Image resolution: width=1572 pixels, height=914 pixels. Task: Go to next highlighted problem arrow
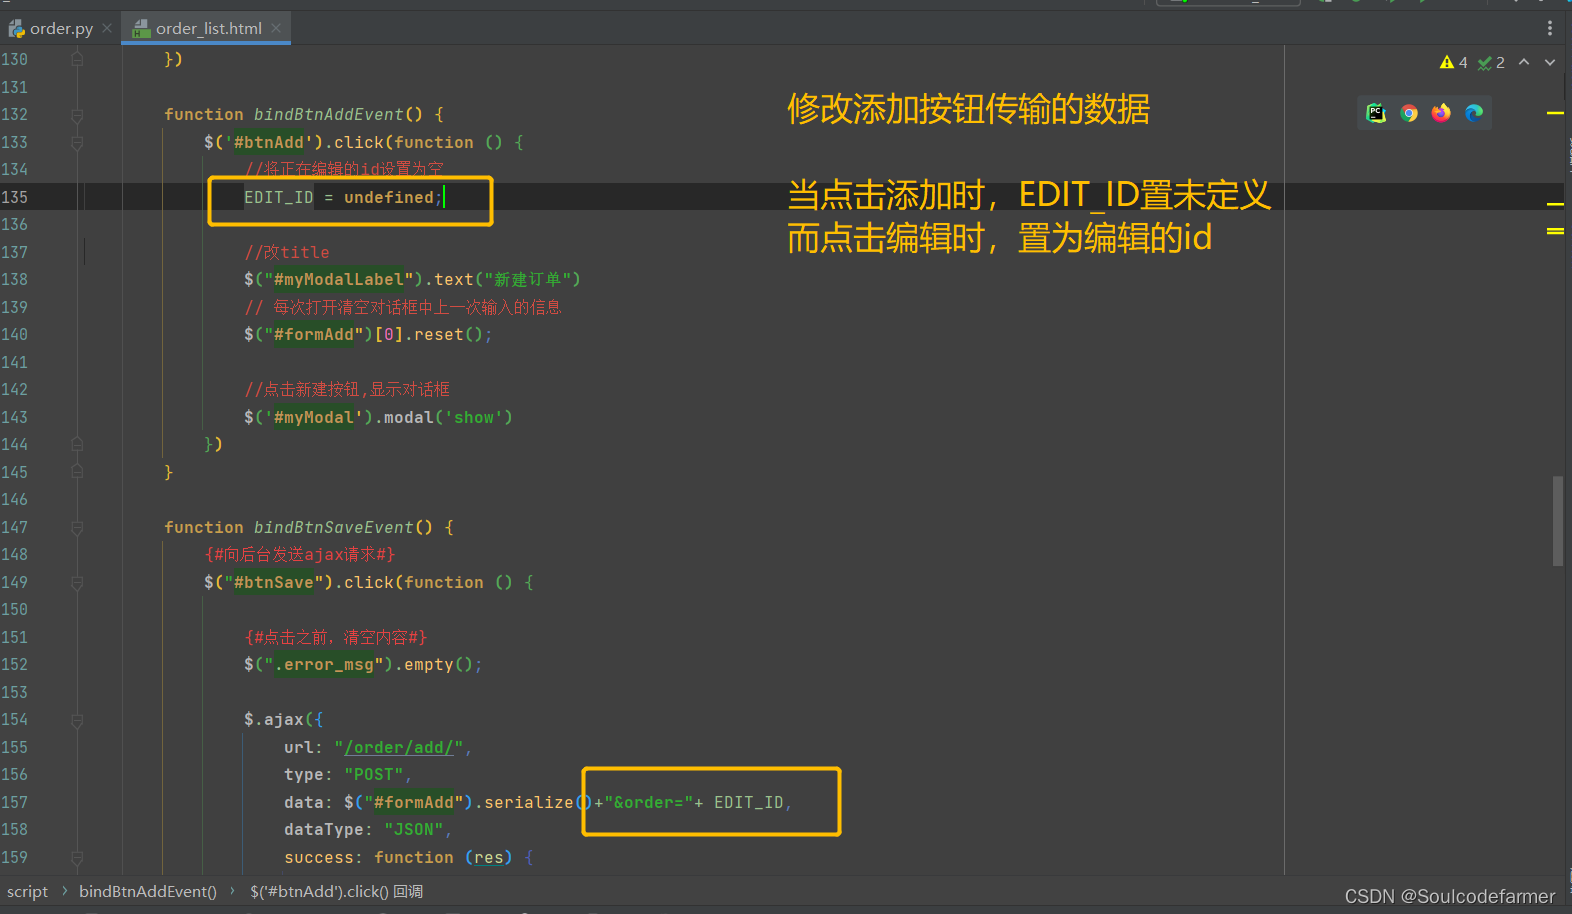(x=1550, y=62)
